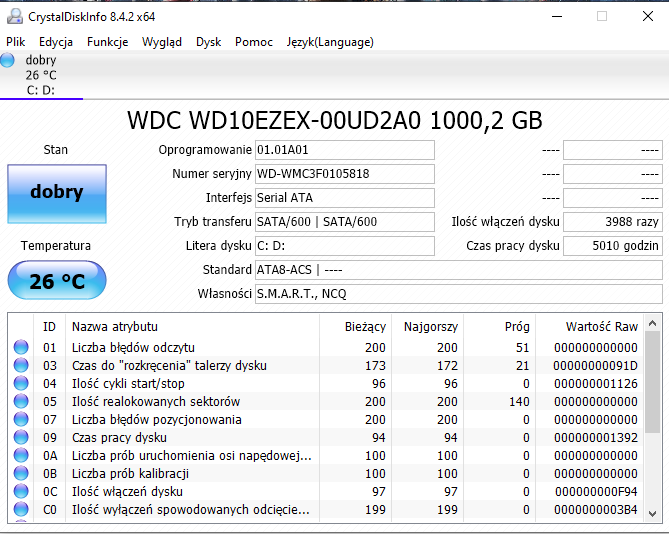Screen dimensions: 669x534
Task: Click status orb for attribute 0B row
Action: pyautogui.click(x=21, y=473)
